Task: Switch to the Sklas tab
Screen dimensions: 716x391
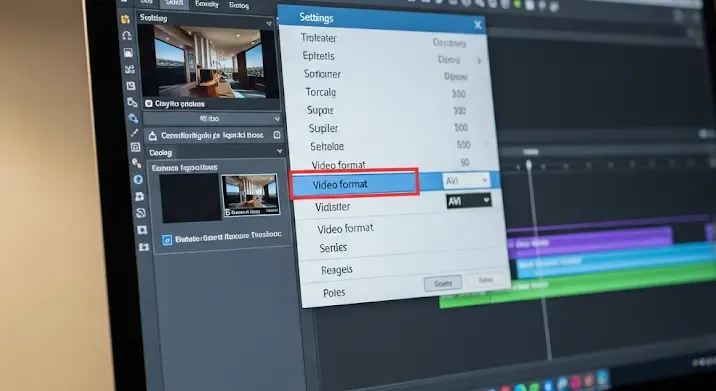Action: click(174, 3)
